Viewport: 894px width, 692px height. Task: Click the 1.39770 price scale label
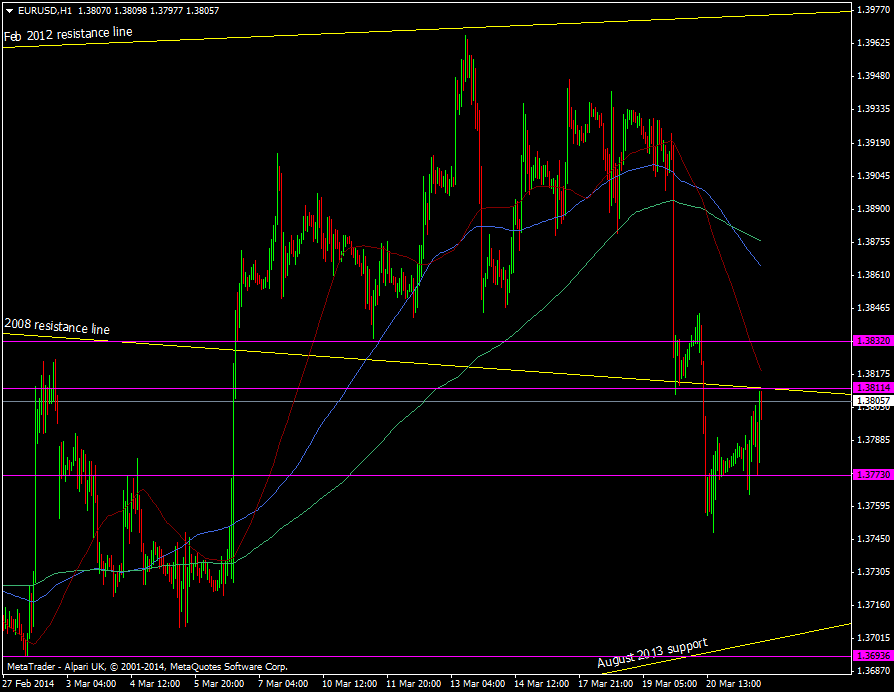pyautogui.click(x=873, y=9)
